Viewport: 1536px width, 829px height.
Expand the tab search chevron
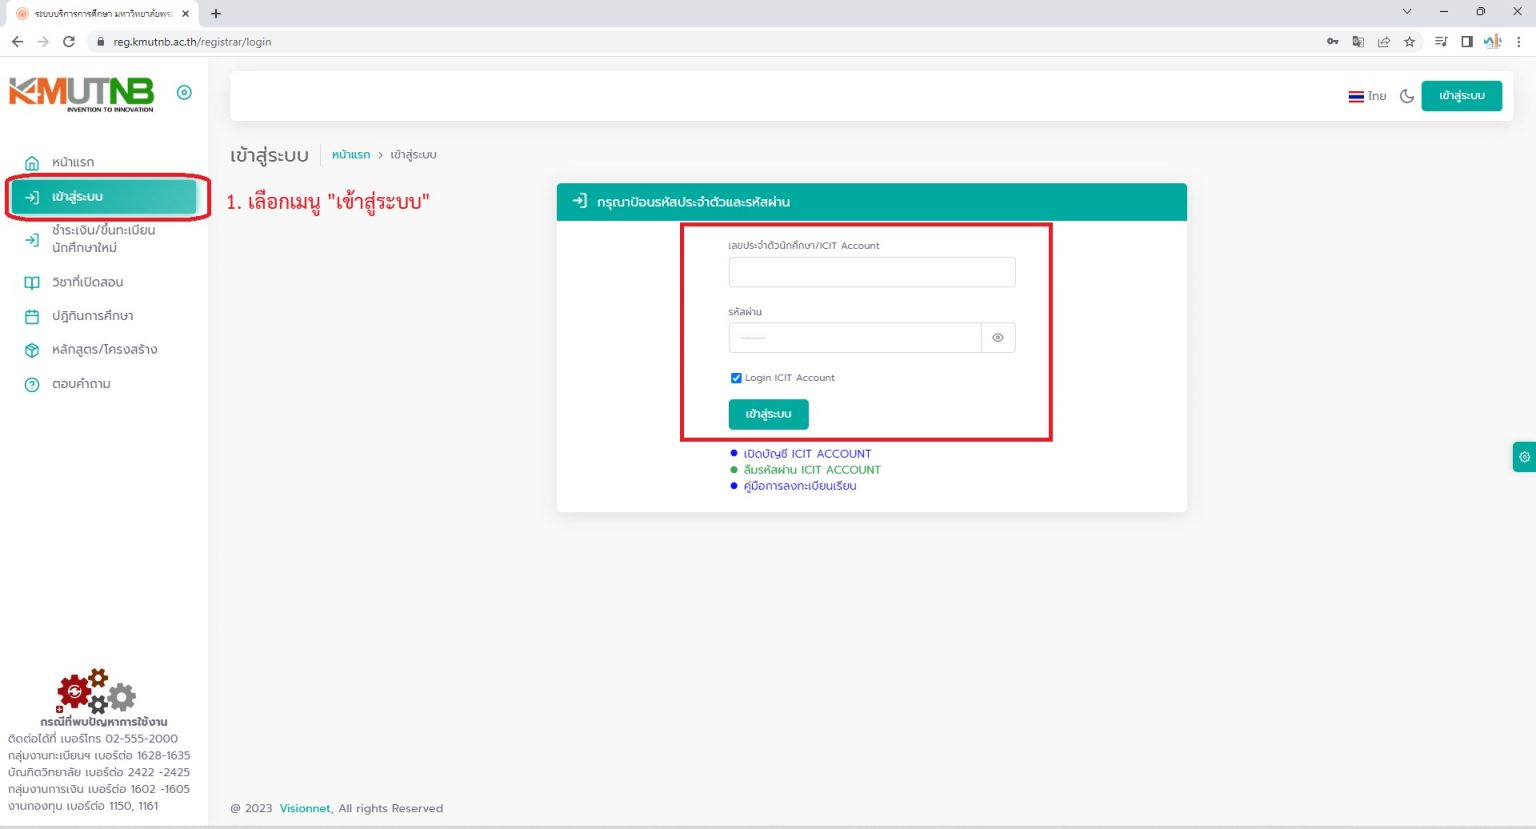click(x=1407, y=12)
